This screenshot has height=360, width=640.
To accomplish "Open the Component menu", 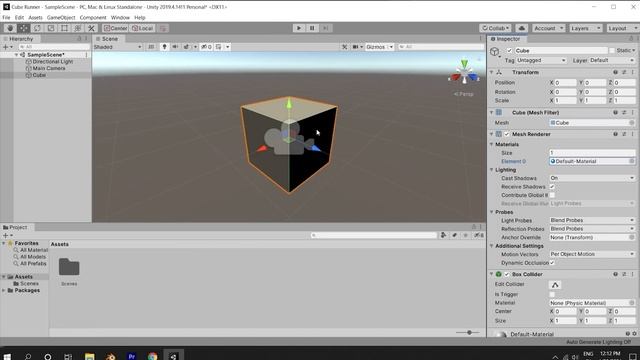I will coord(93,18).
